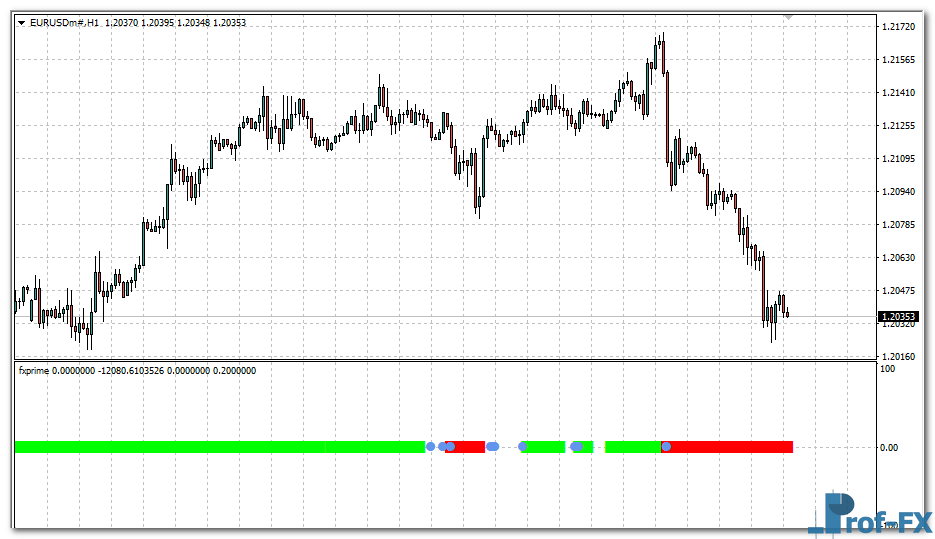The width and height of the screenshot is (935, 539).
Task: Click the green bar just before the final red bar
Action: pos(632,446)
